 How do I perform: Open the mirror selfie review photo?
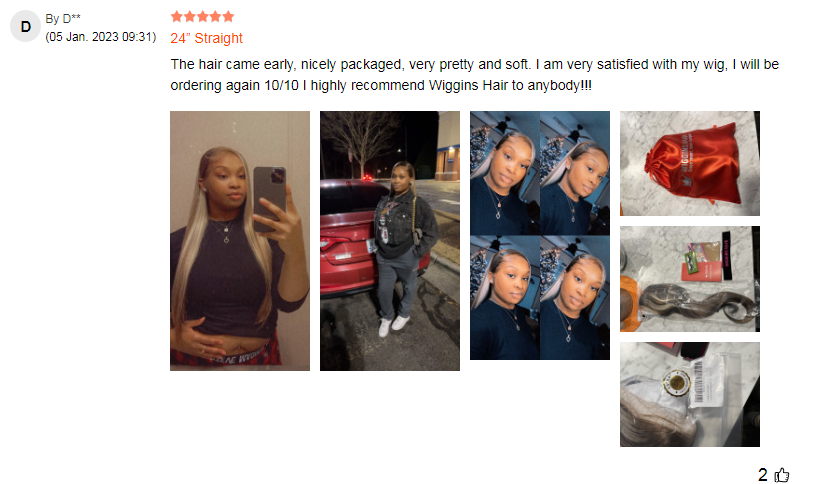[240, 241]
